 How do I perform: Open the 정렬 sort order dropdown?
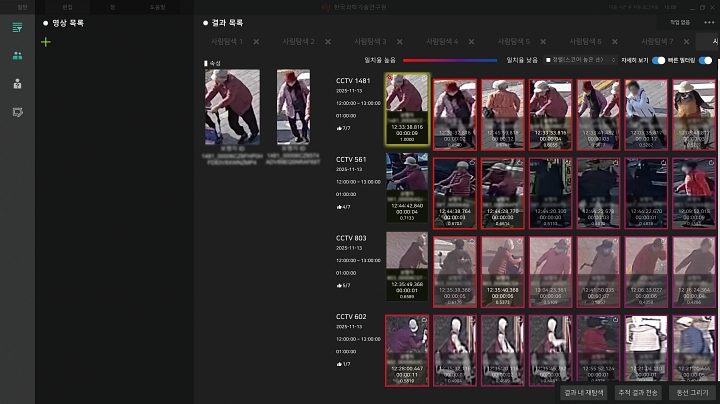581,60
